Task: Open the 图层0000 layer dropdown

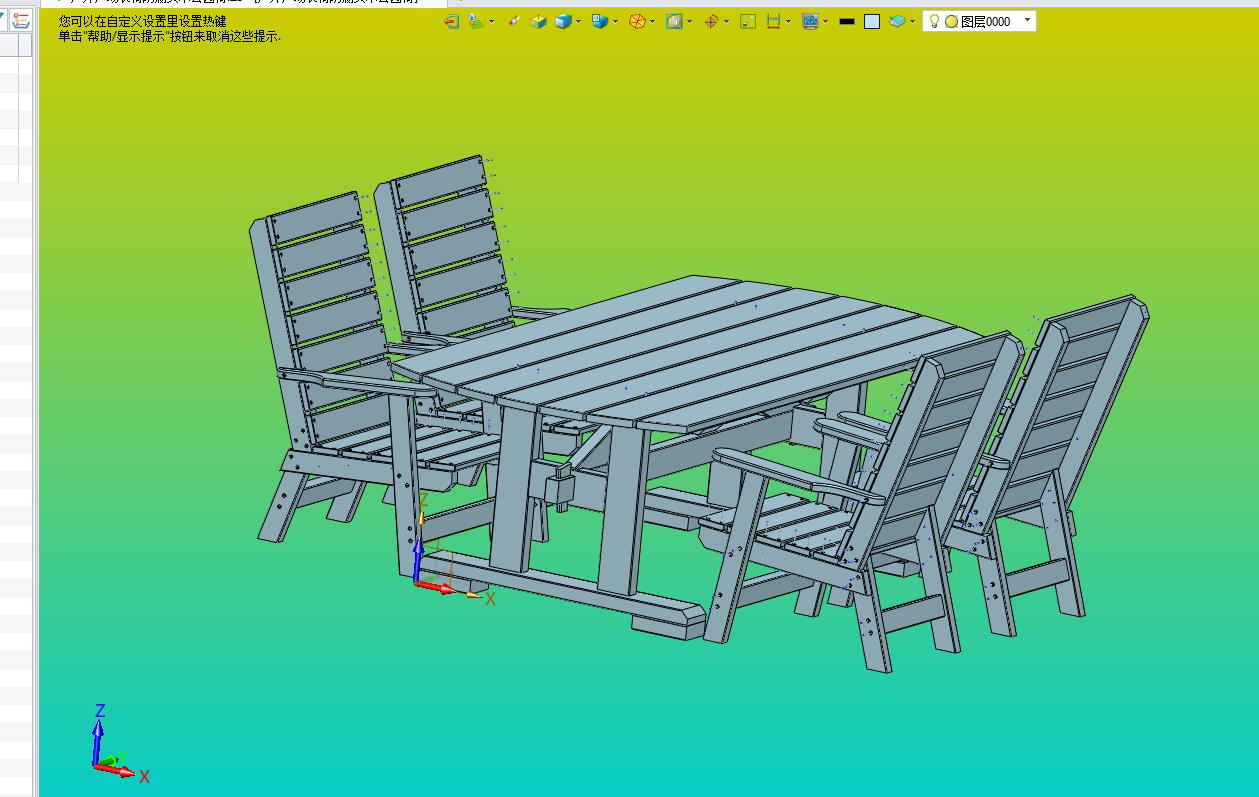Action: 1027,20
